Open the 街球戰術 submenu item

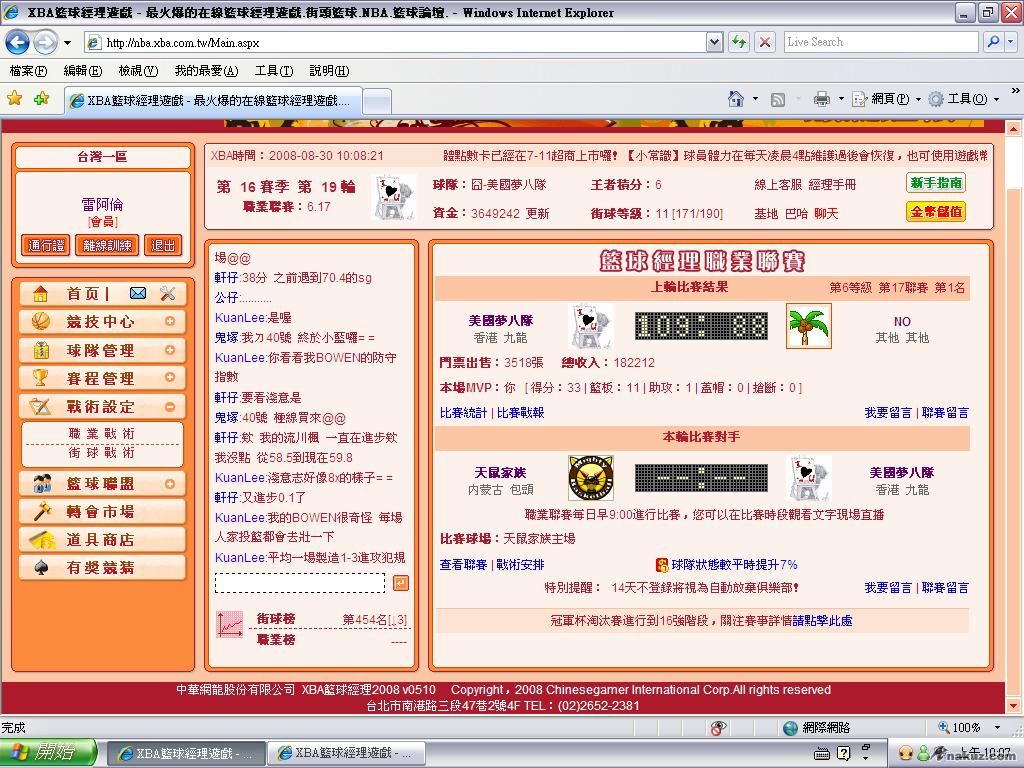[102, 453]
